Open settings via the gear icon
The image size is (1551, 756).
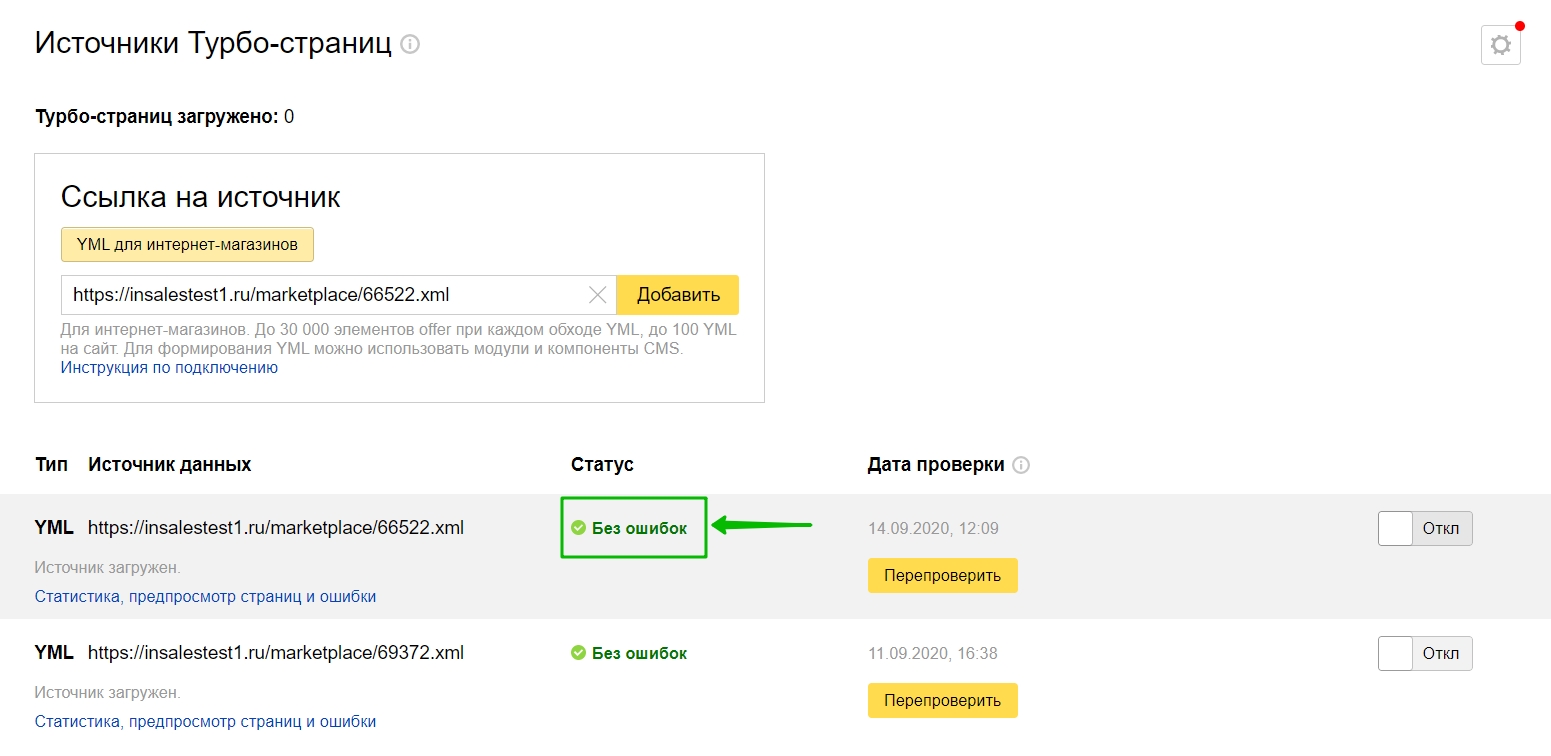coord(1500,45)
